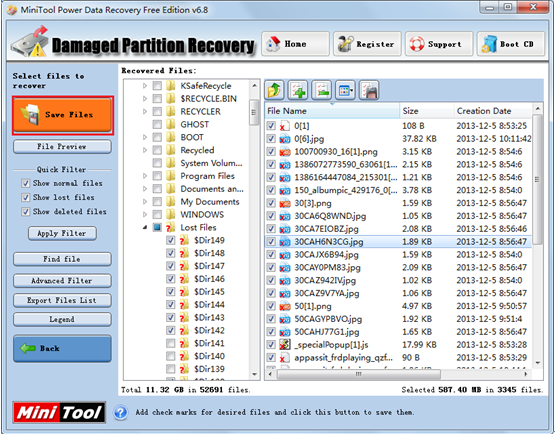
Task: Toggle Show lost files checkbox
Action: pos(25,197)
